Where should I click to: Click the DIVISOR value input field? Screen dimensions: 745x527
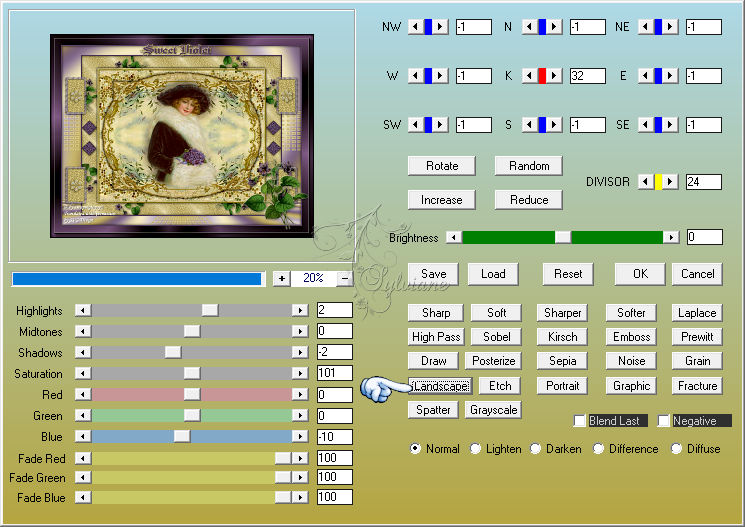(x=704, y=182)
